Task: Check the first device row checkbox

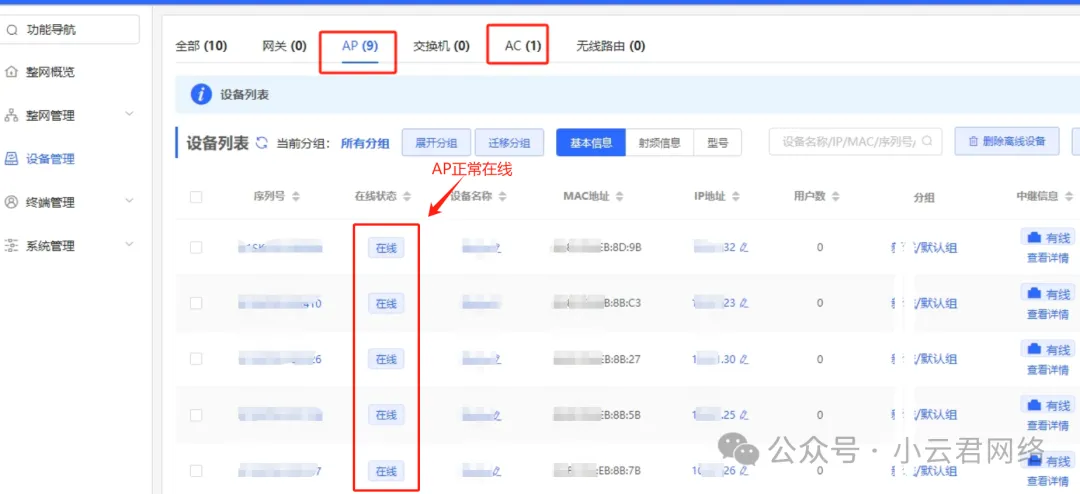Action: (x=196, y=247)
